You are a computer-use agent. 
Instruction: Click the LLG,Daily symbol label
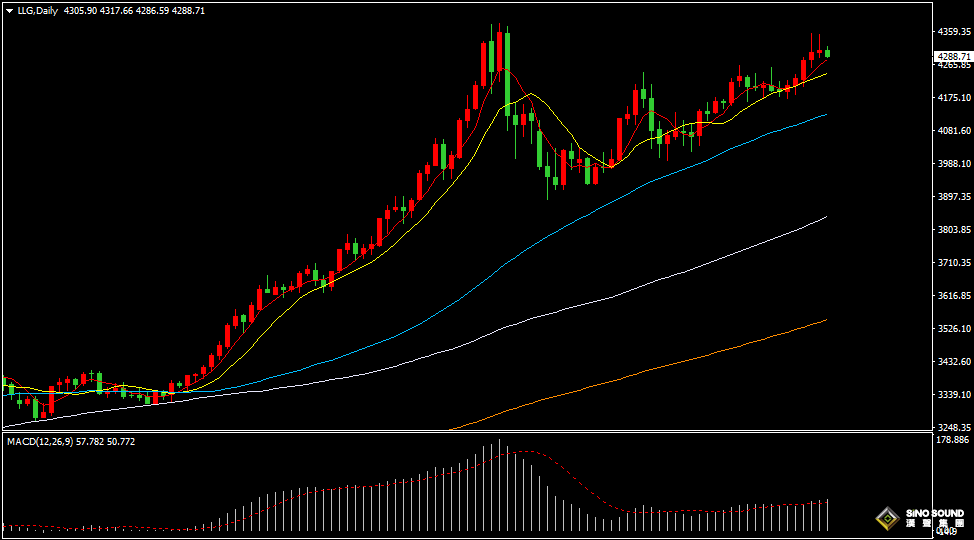(37, 10)
